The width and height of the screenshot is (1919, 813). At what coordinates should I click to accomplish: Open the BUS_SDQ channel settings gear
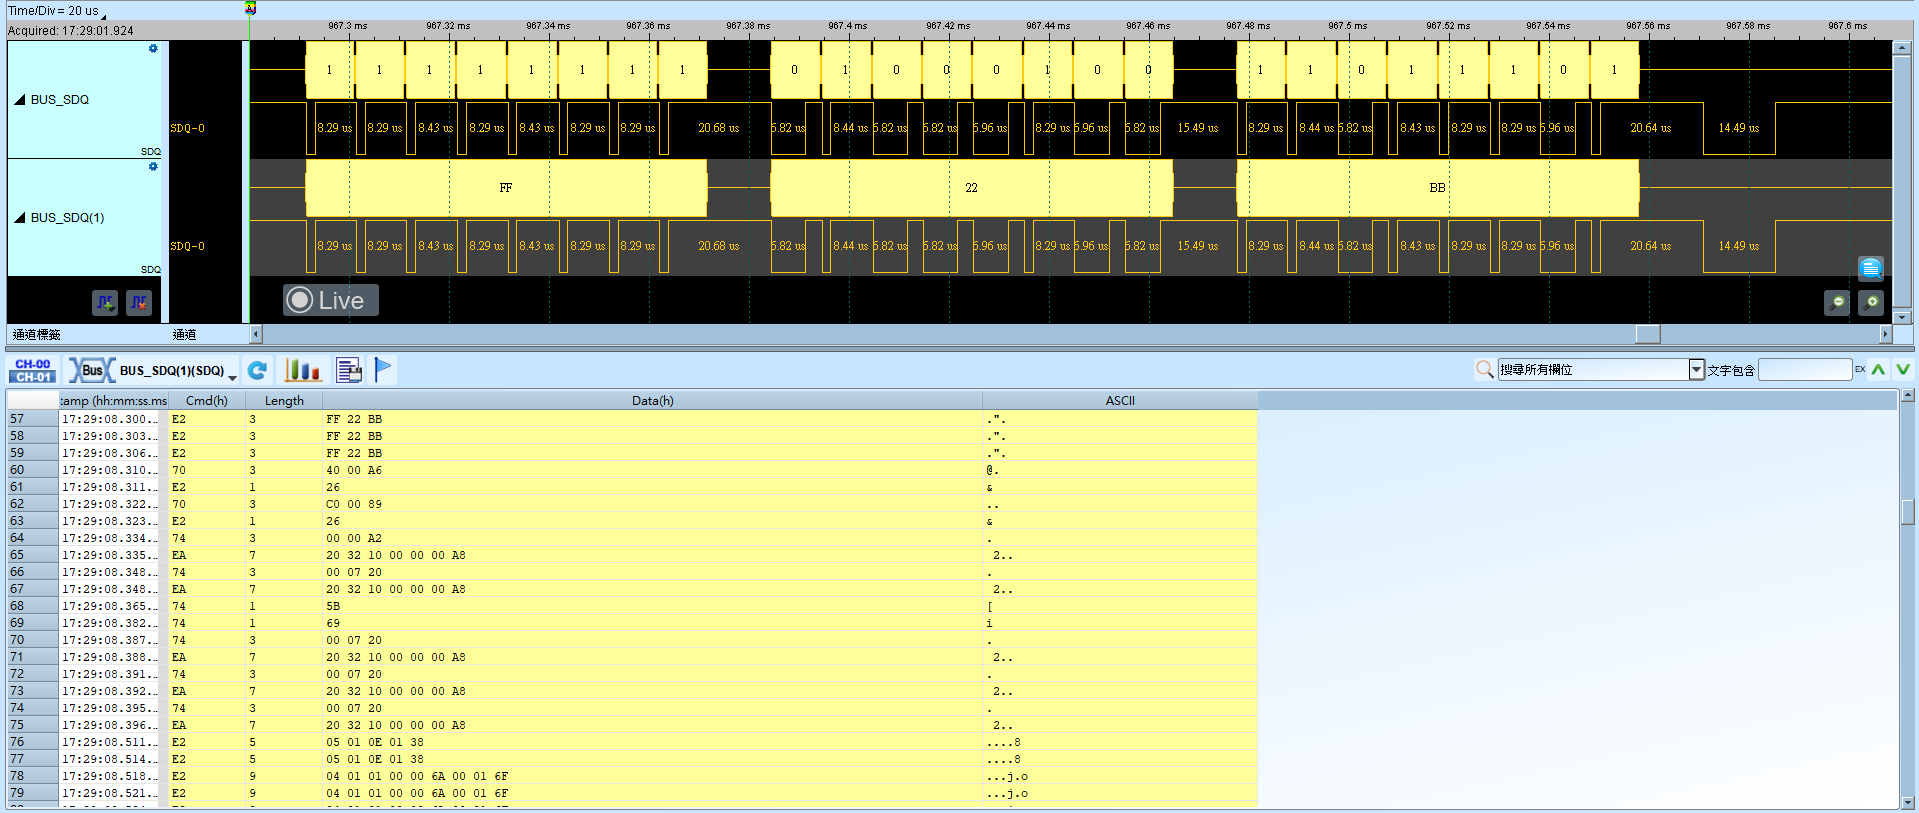click(x=153, y=48)
